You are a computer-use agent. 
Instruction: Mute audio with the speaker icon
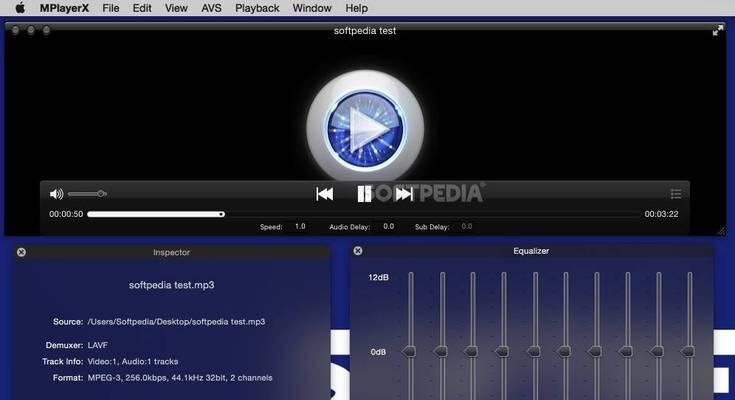(x=56, y=194)
